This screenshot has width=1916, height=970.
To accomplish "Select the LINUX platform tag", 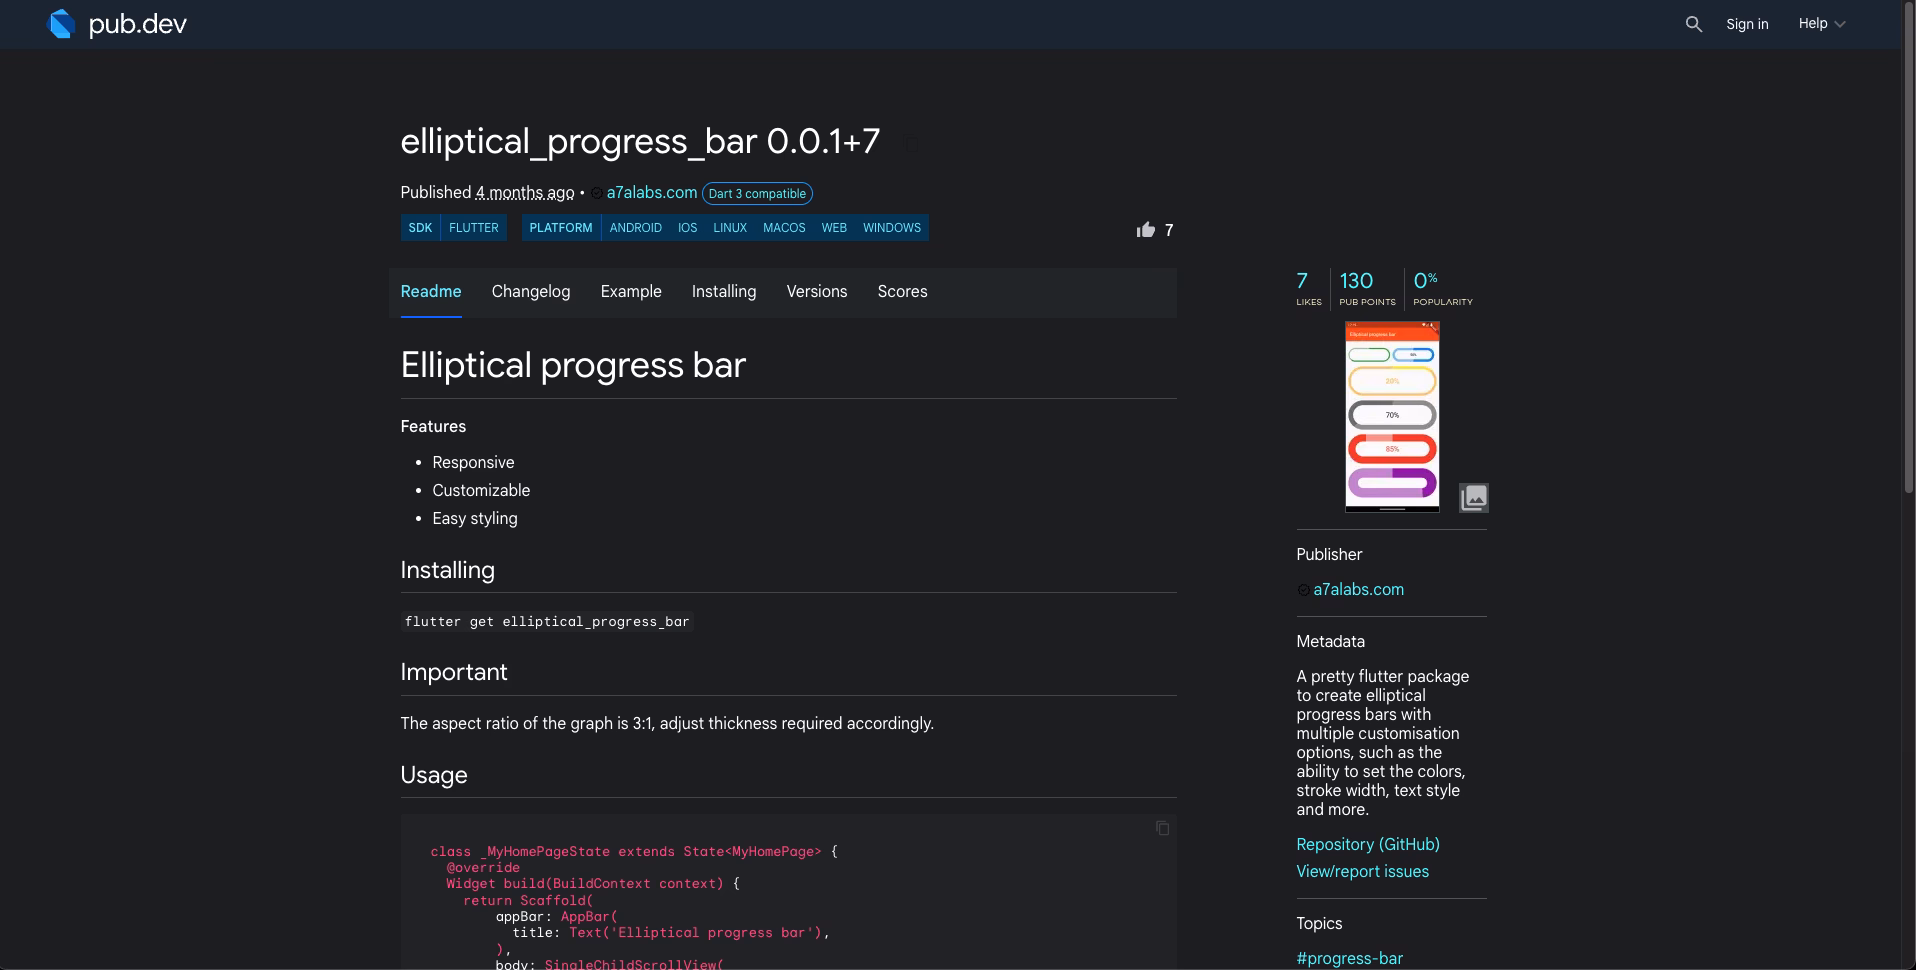I will coord(730,228).
